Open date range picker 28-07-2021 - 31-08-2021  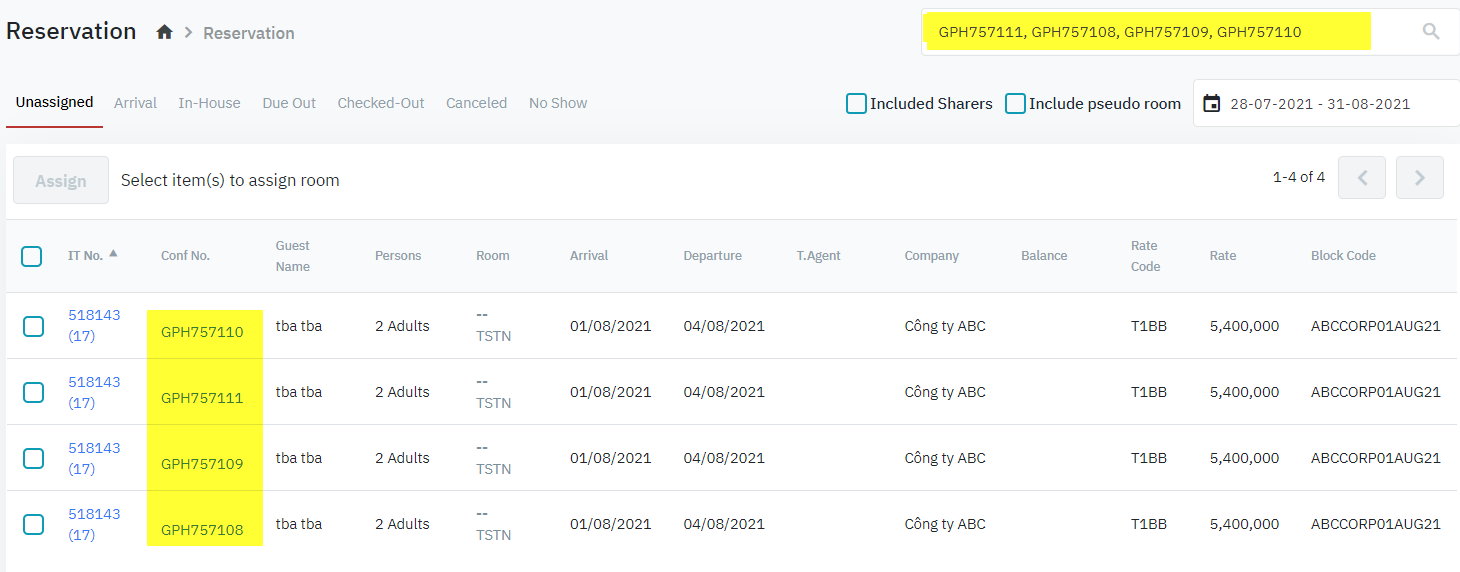point(1319,104)
